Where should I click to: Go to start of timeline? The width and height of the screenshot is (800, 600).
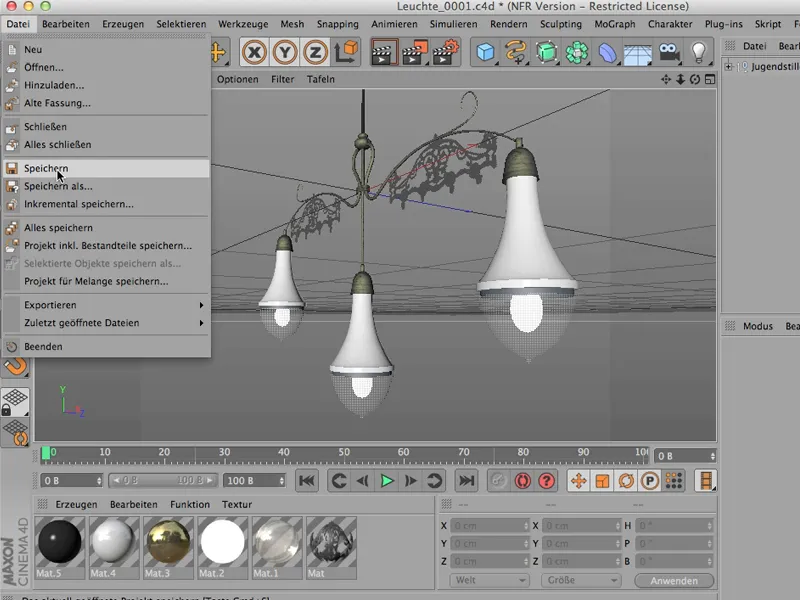click(x=307, y=481)
